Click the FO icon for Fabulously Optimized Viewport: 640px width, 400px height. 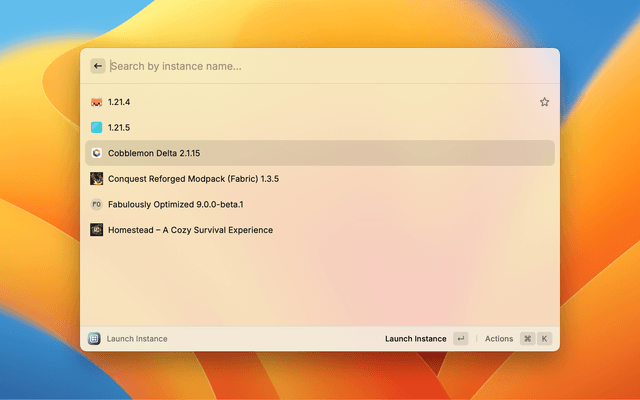click(96, 204)
